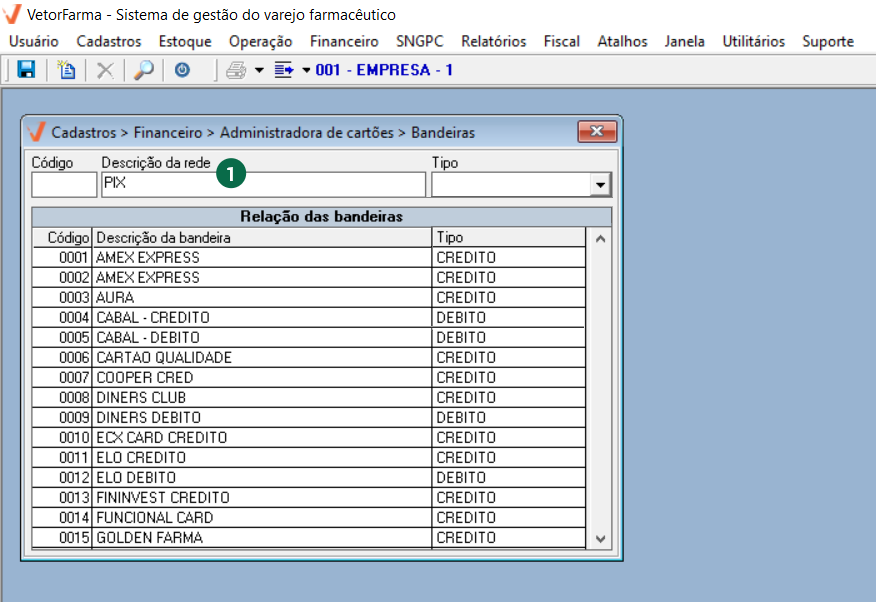Screen dimensions: 876x602
Task: Select the FININVEST CREDITO row
Action: click(x=309, y=498)
